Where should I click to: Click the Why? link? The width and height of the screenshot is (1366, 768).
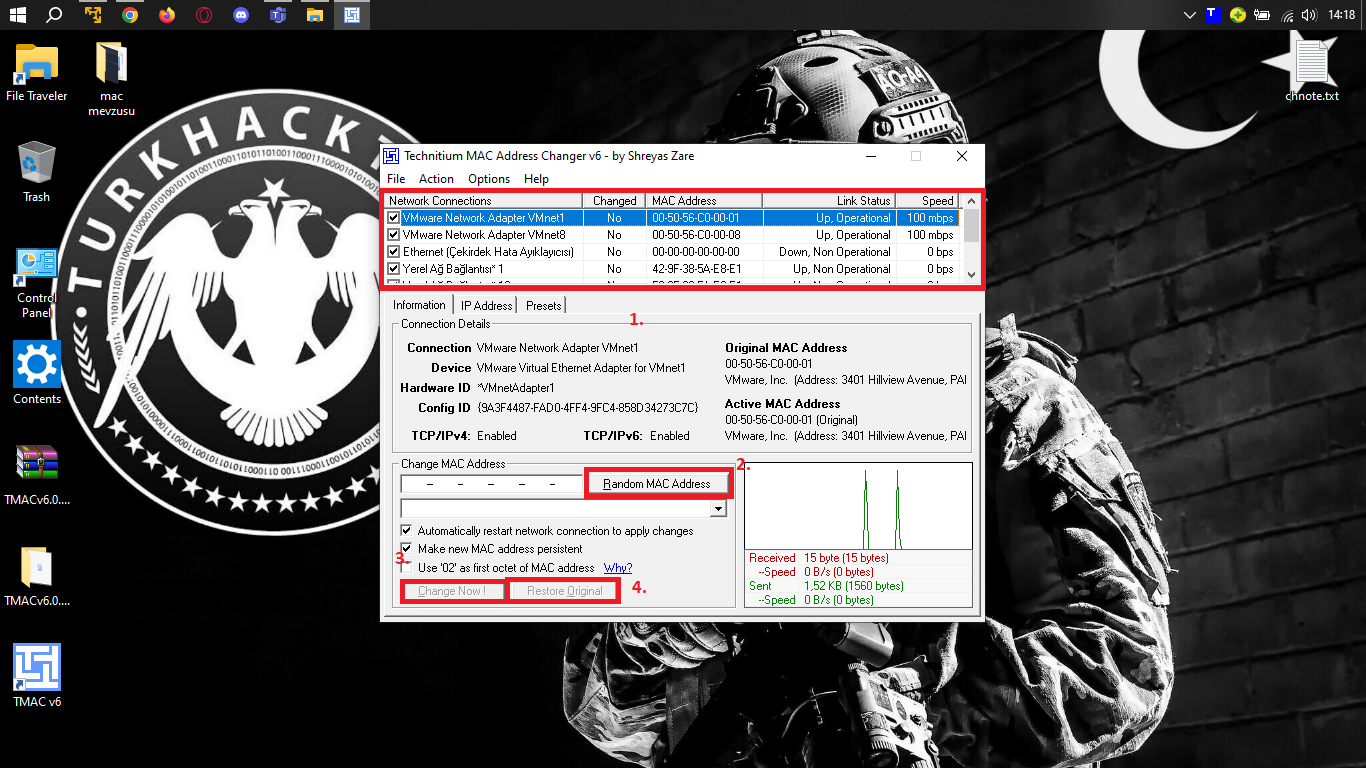click(x=617, y=568)
